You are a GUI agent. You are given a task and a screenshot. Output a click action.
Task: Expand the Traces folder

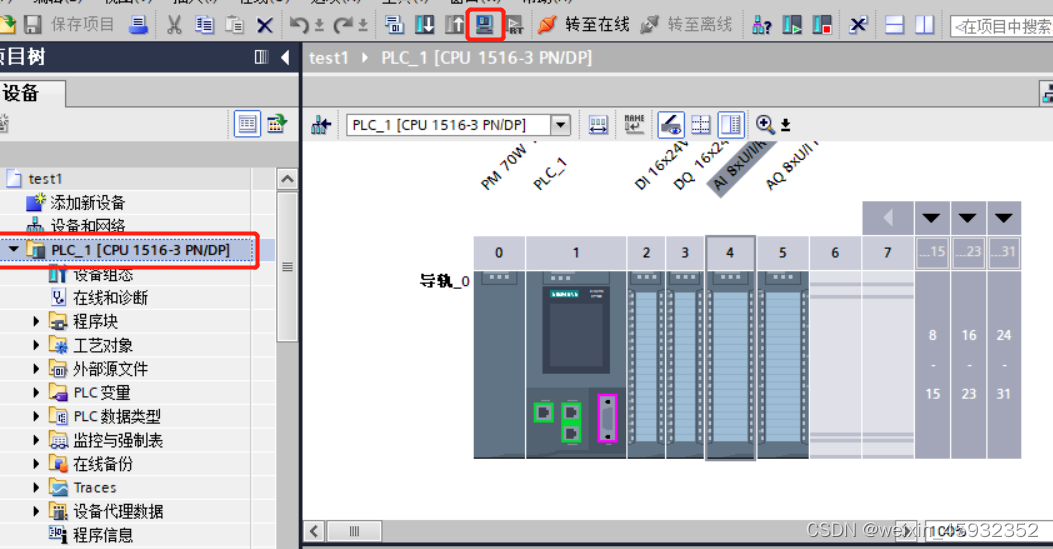(36, 487)
